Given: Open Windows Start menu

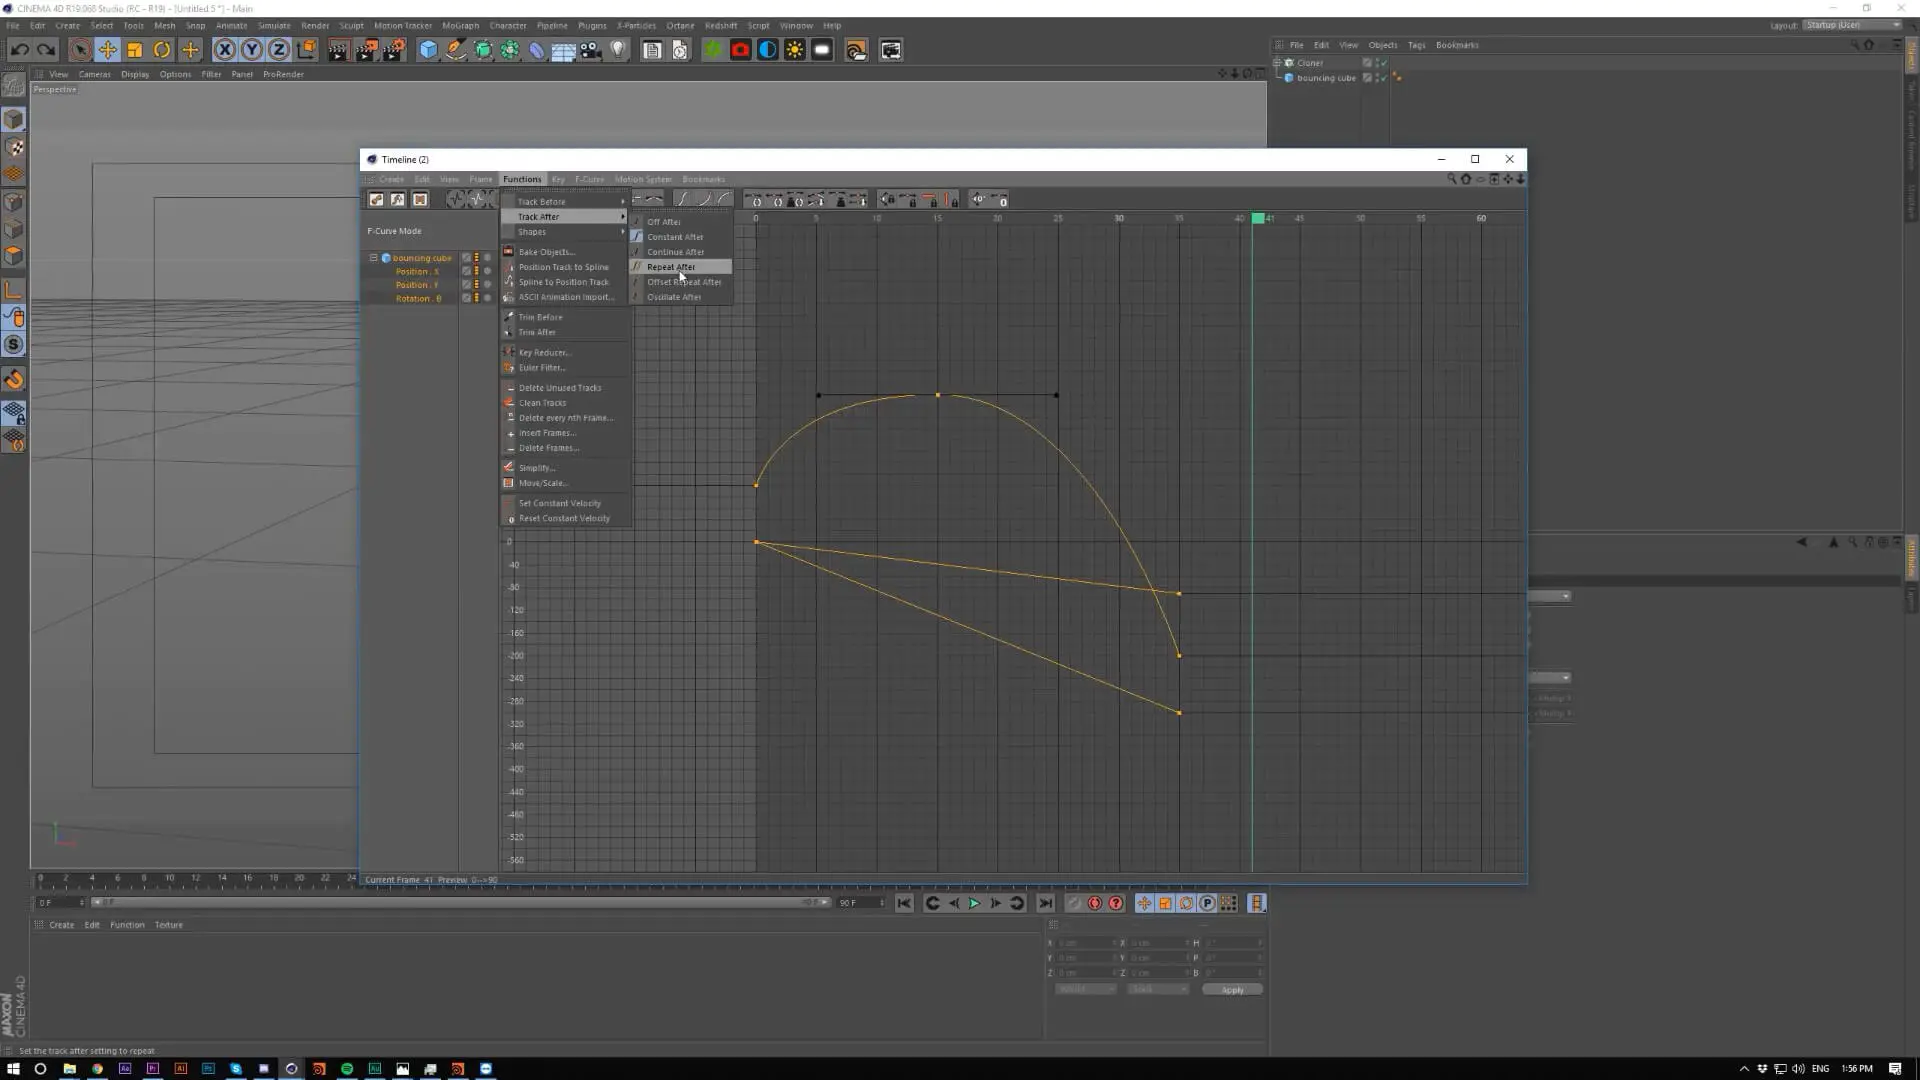Looking at the screenshot, I should [x=14, y=1068].
